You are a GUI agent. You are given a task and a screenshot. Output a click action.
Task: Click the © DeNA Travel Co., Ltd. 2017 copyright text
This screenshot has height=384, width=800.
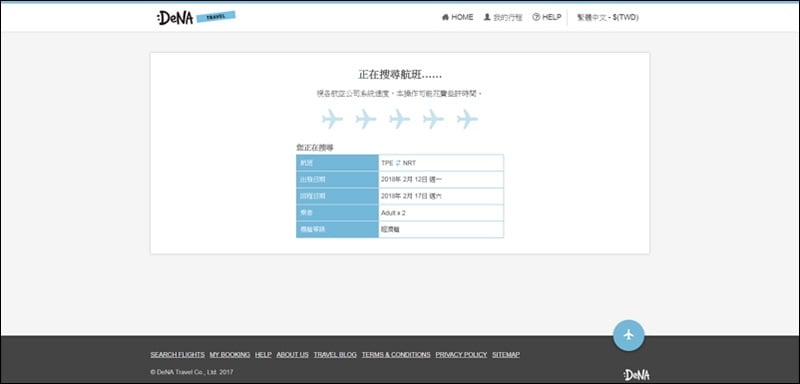pos(192,372)
